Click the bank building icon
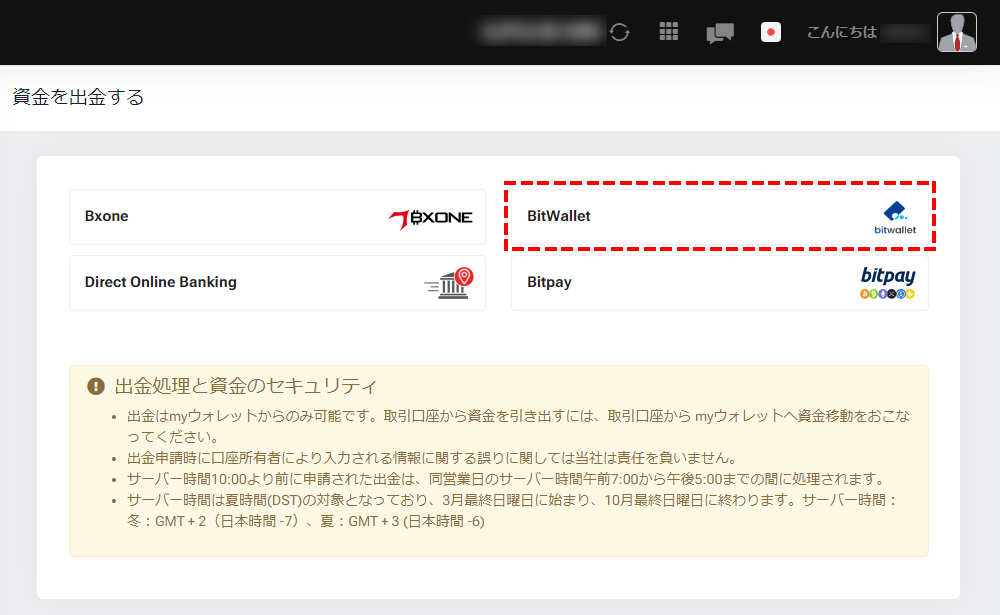 click(449, 283)
